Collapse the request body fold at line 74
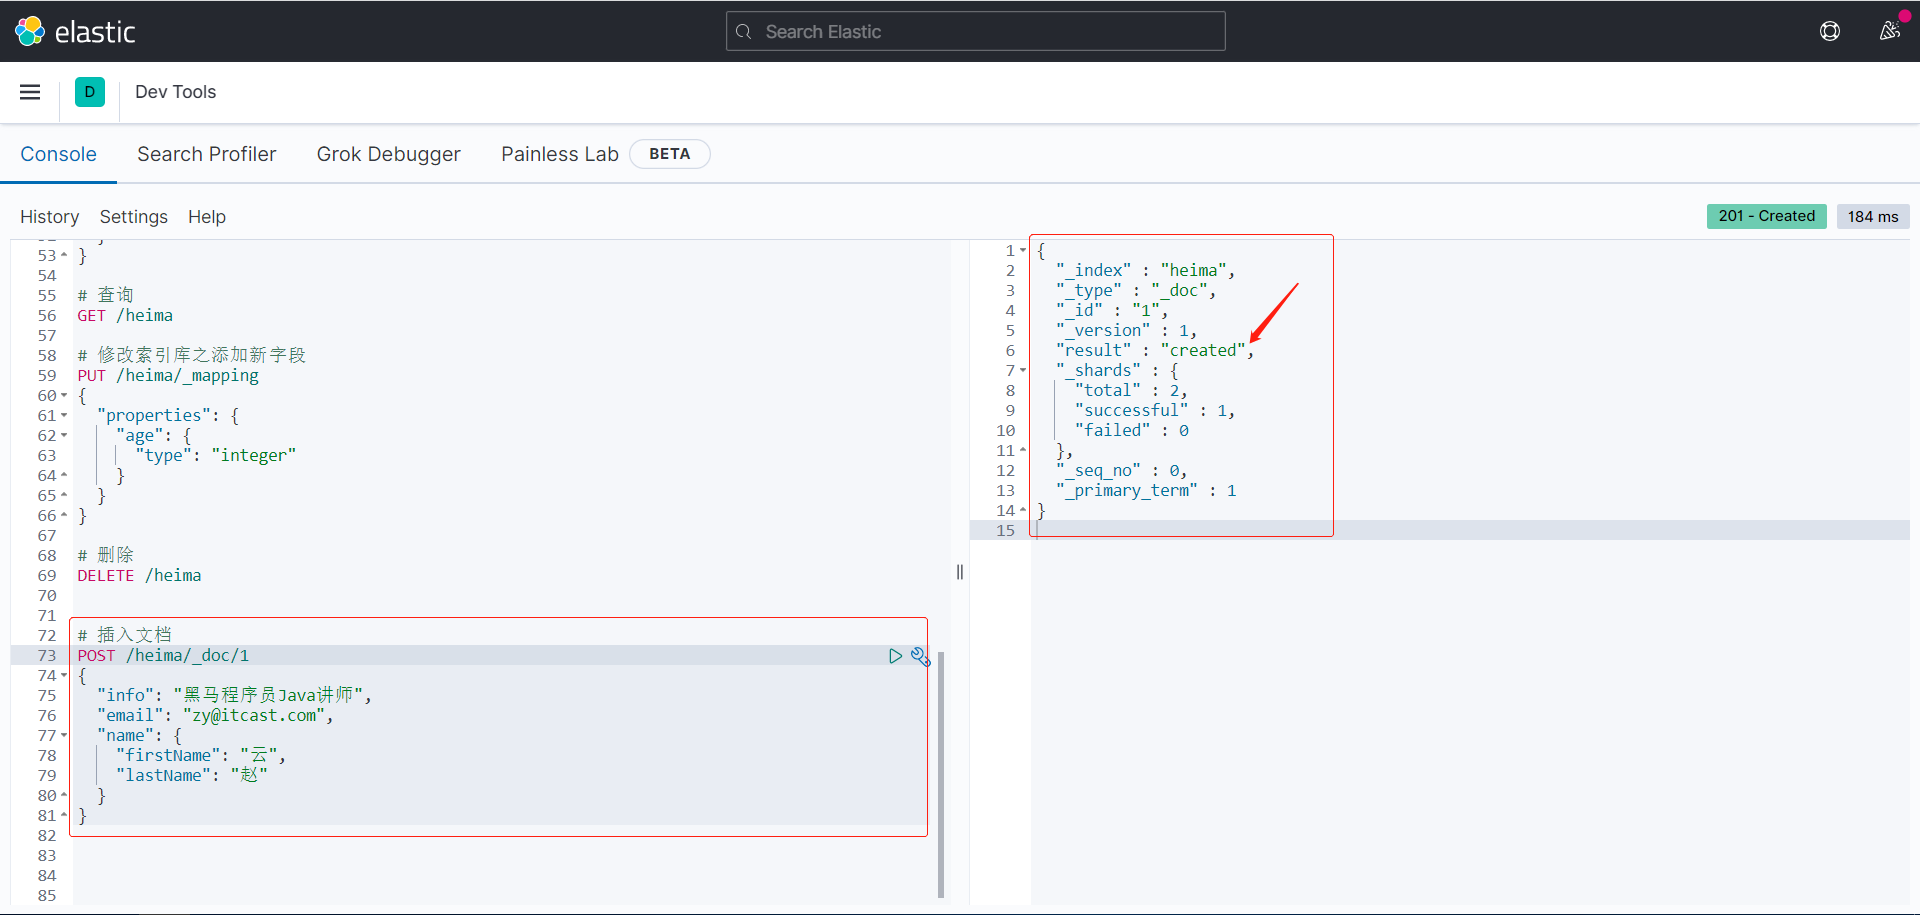1920x915 pixels. pos(64,676)
